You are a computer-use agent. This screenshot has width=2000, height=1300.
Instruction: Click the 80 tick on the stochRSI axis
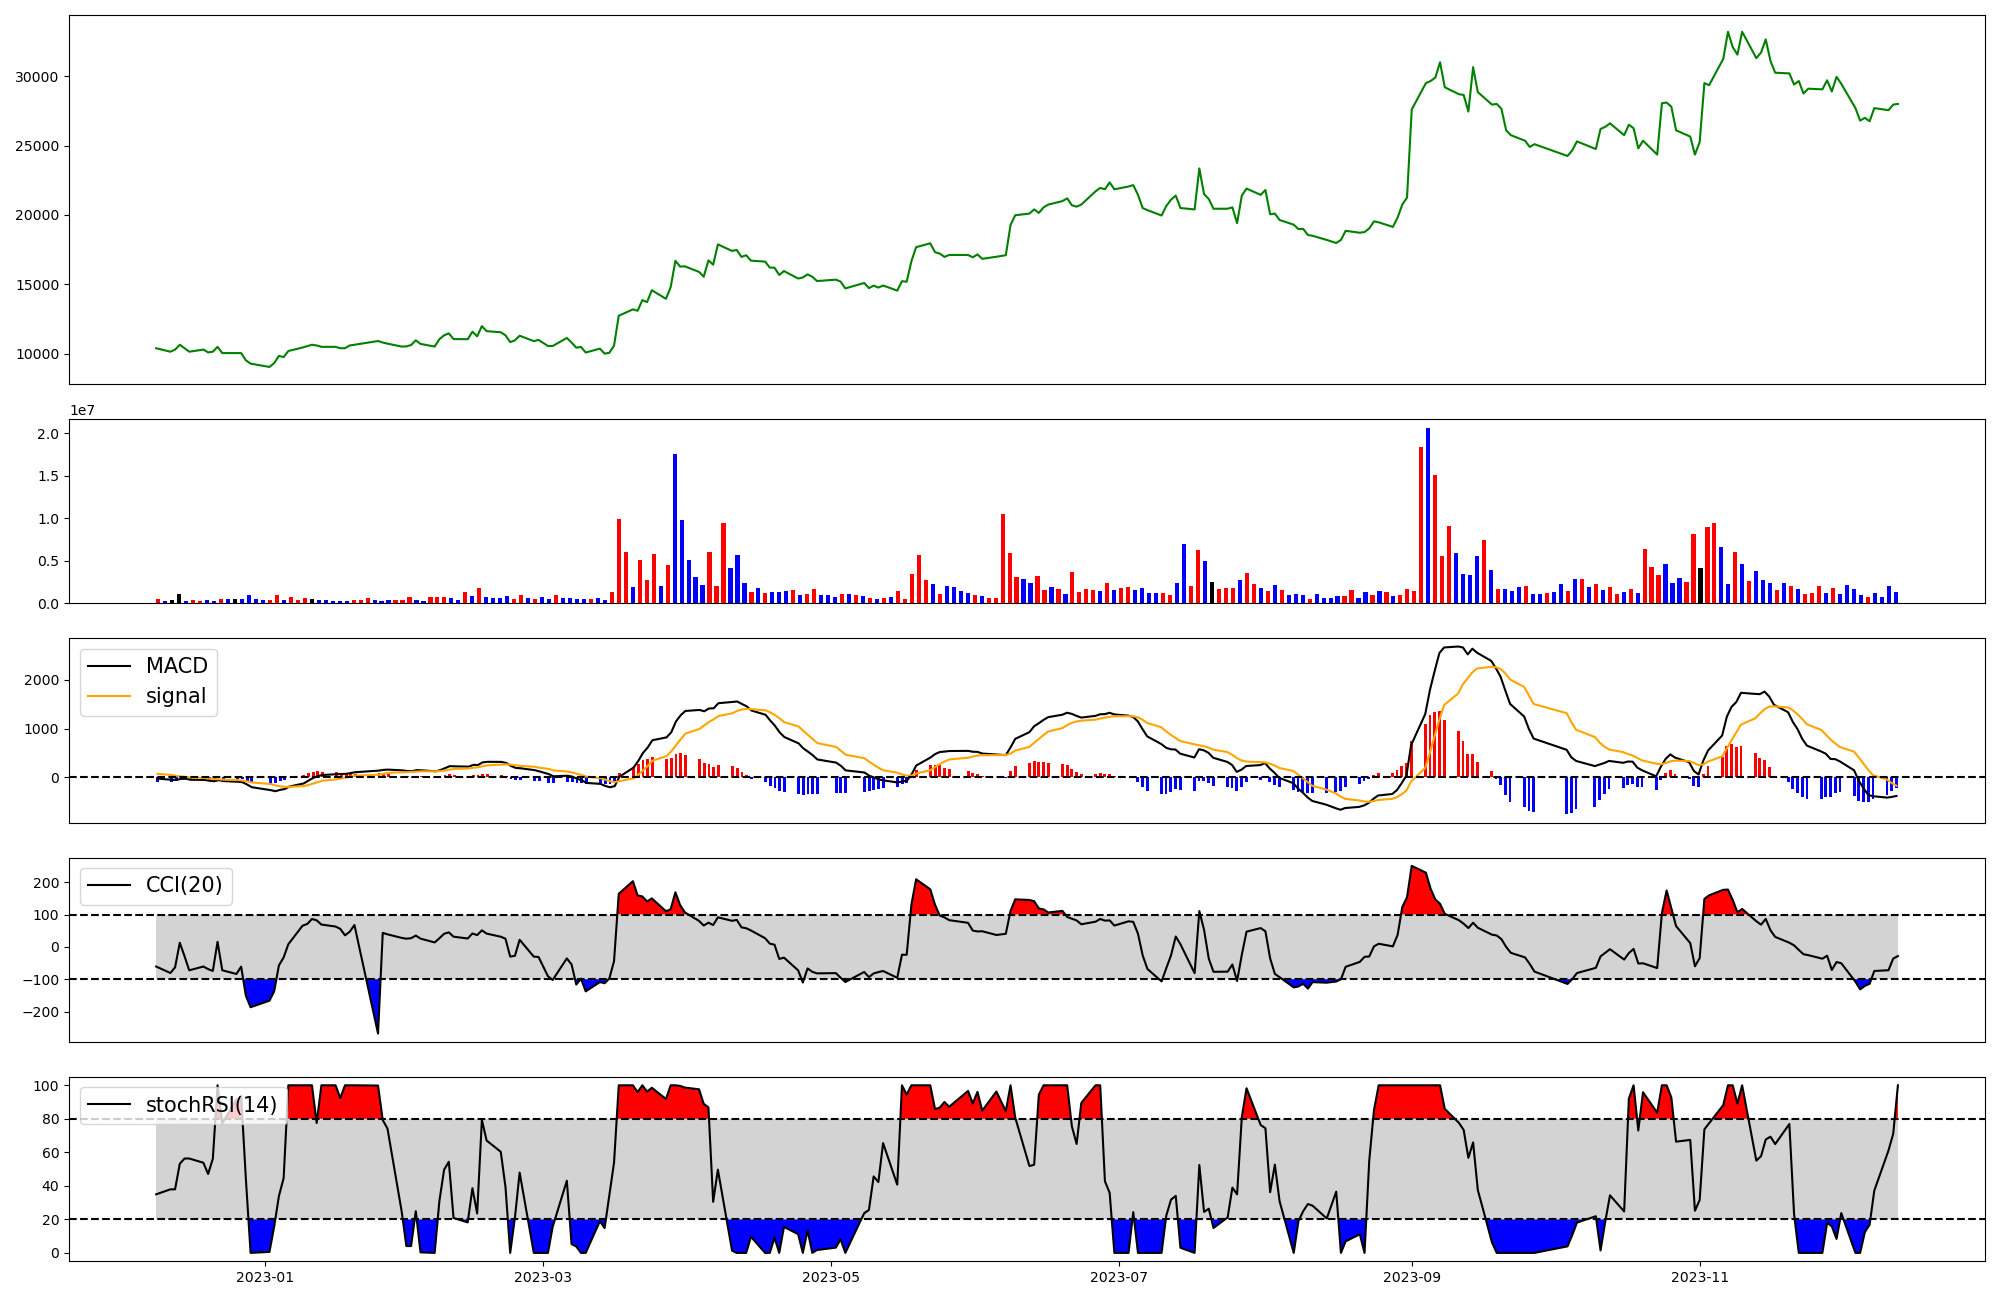click(49, 1119)
